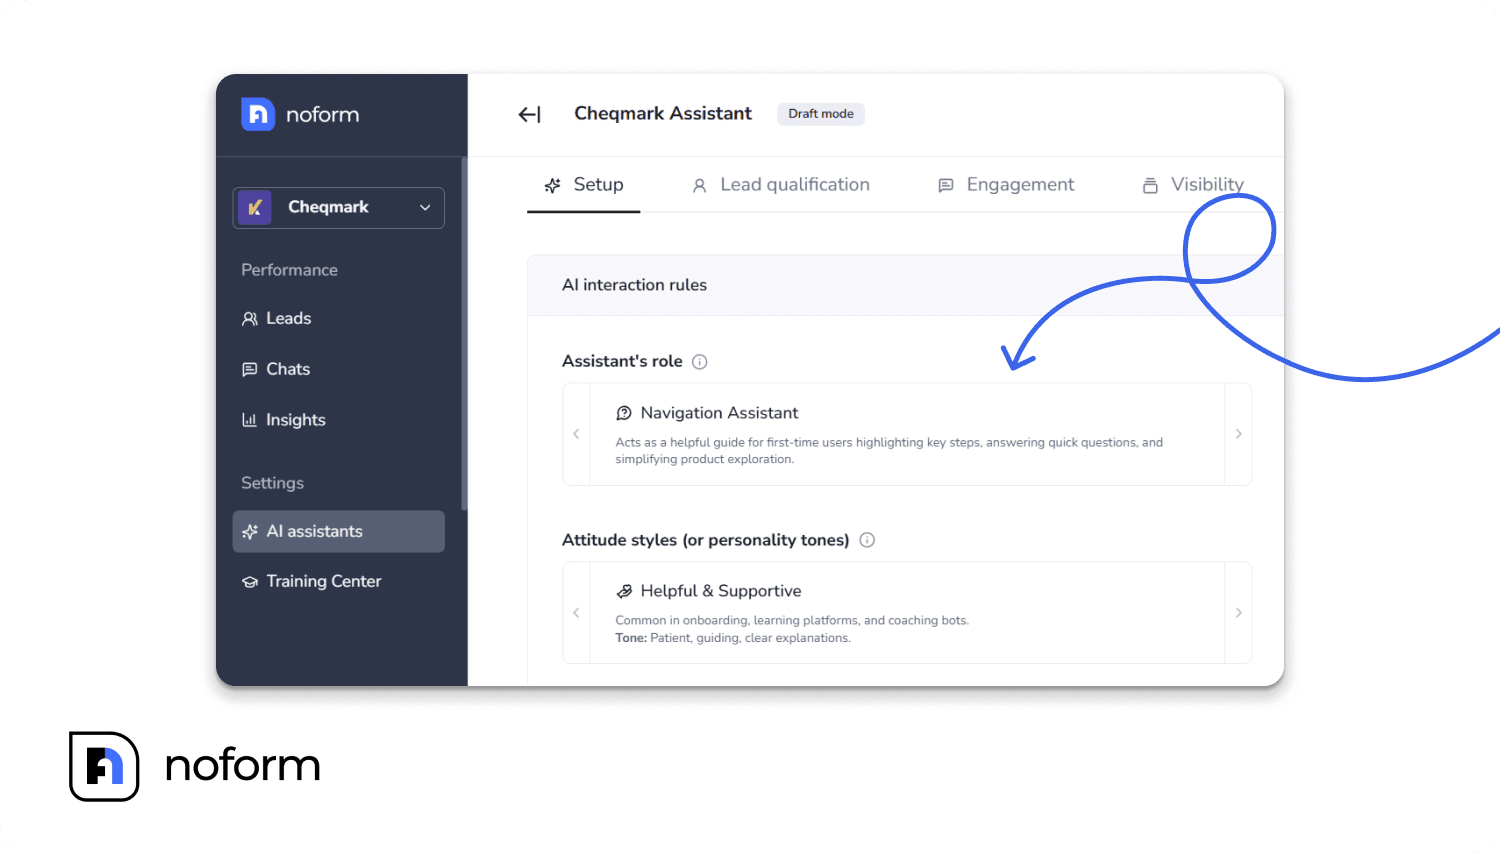Switch to the Lead qualification tab

click(x=794, y=184)
